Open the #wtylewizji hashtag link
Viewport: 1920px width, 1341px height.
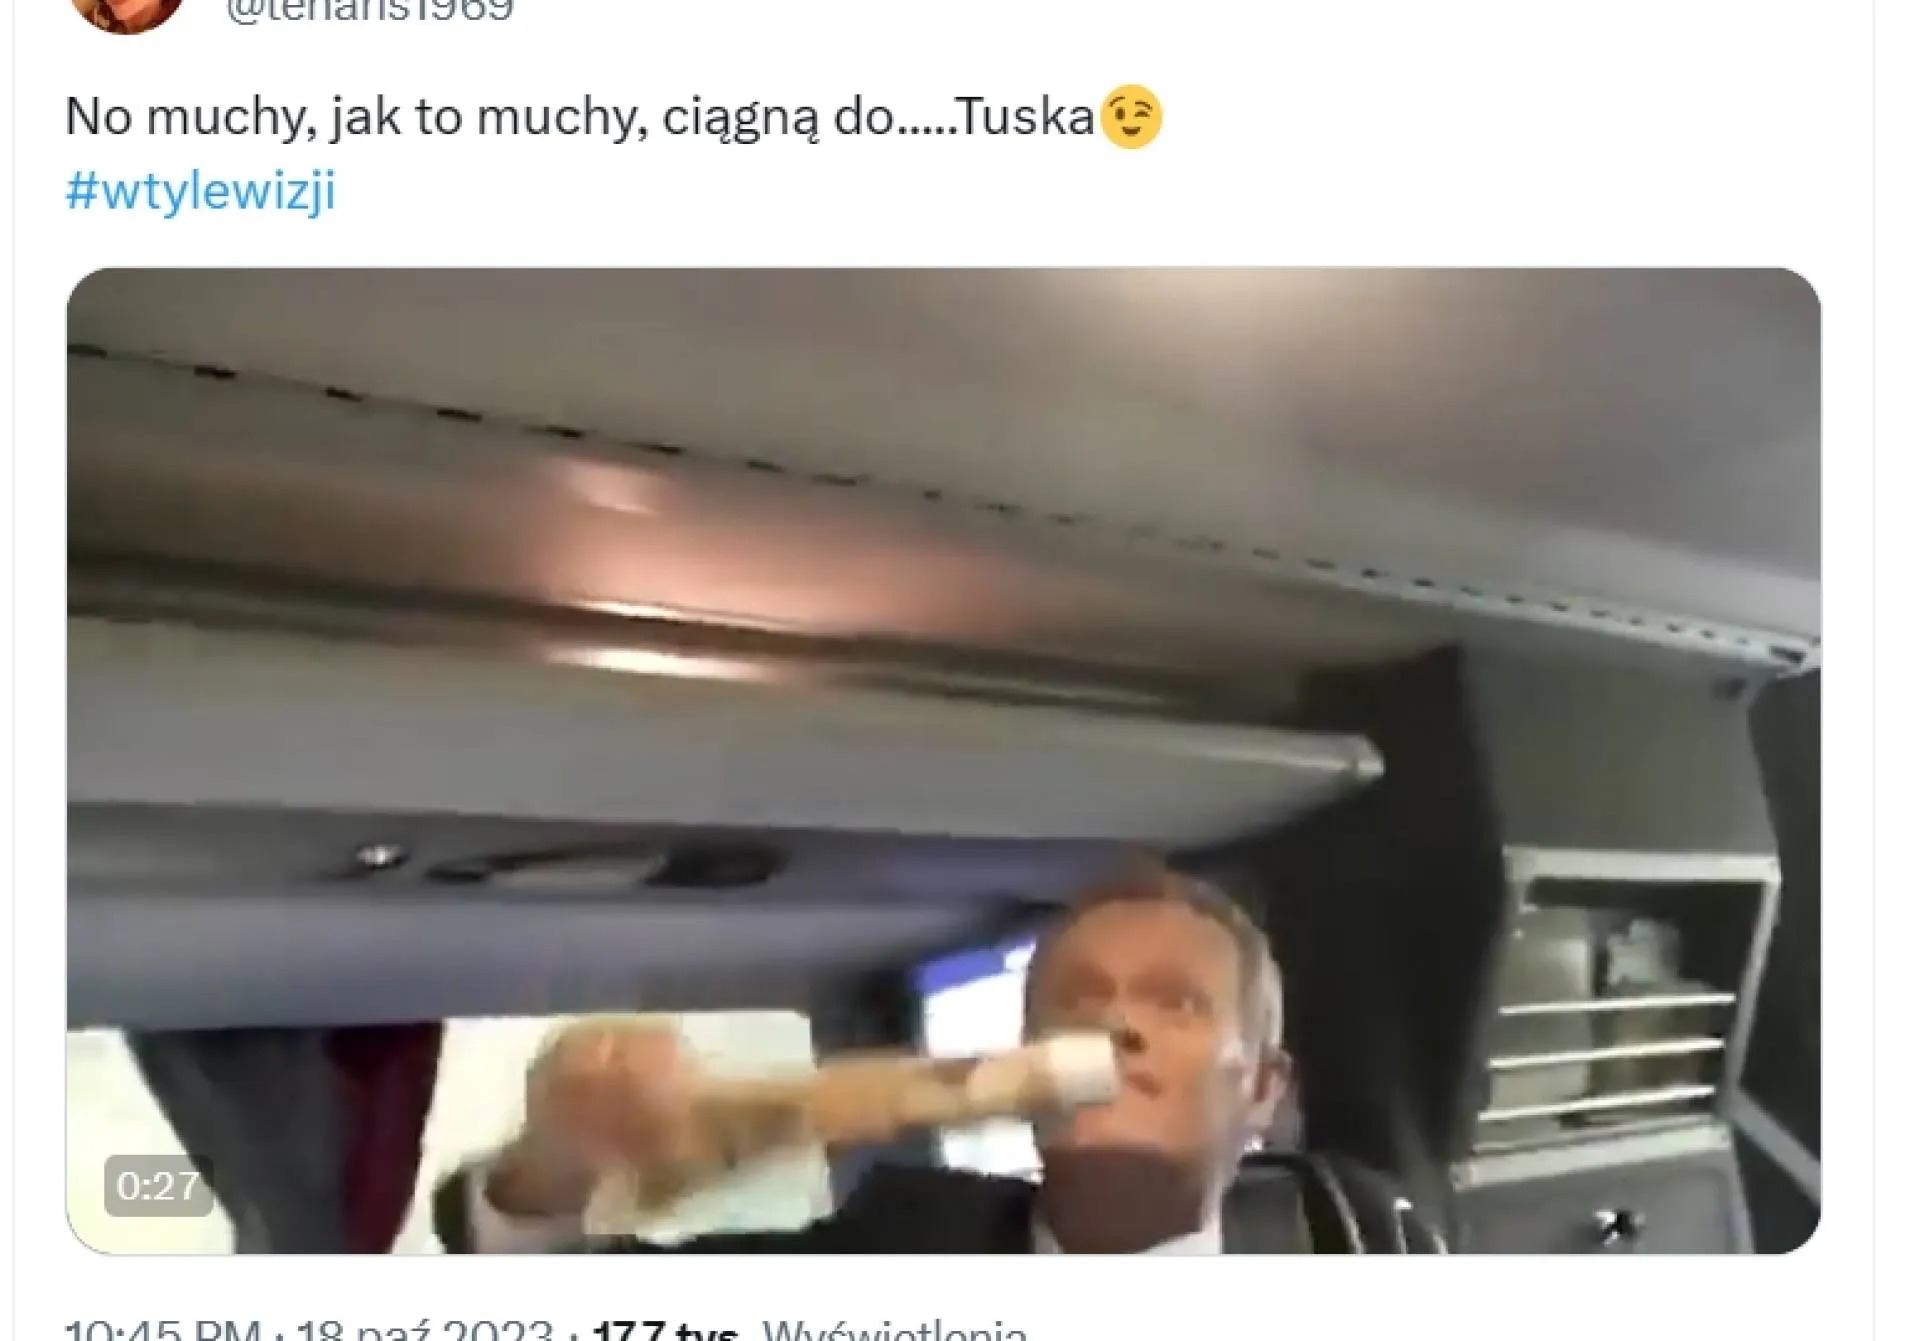point(200,190)
